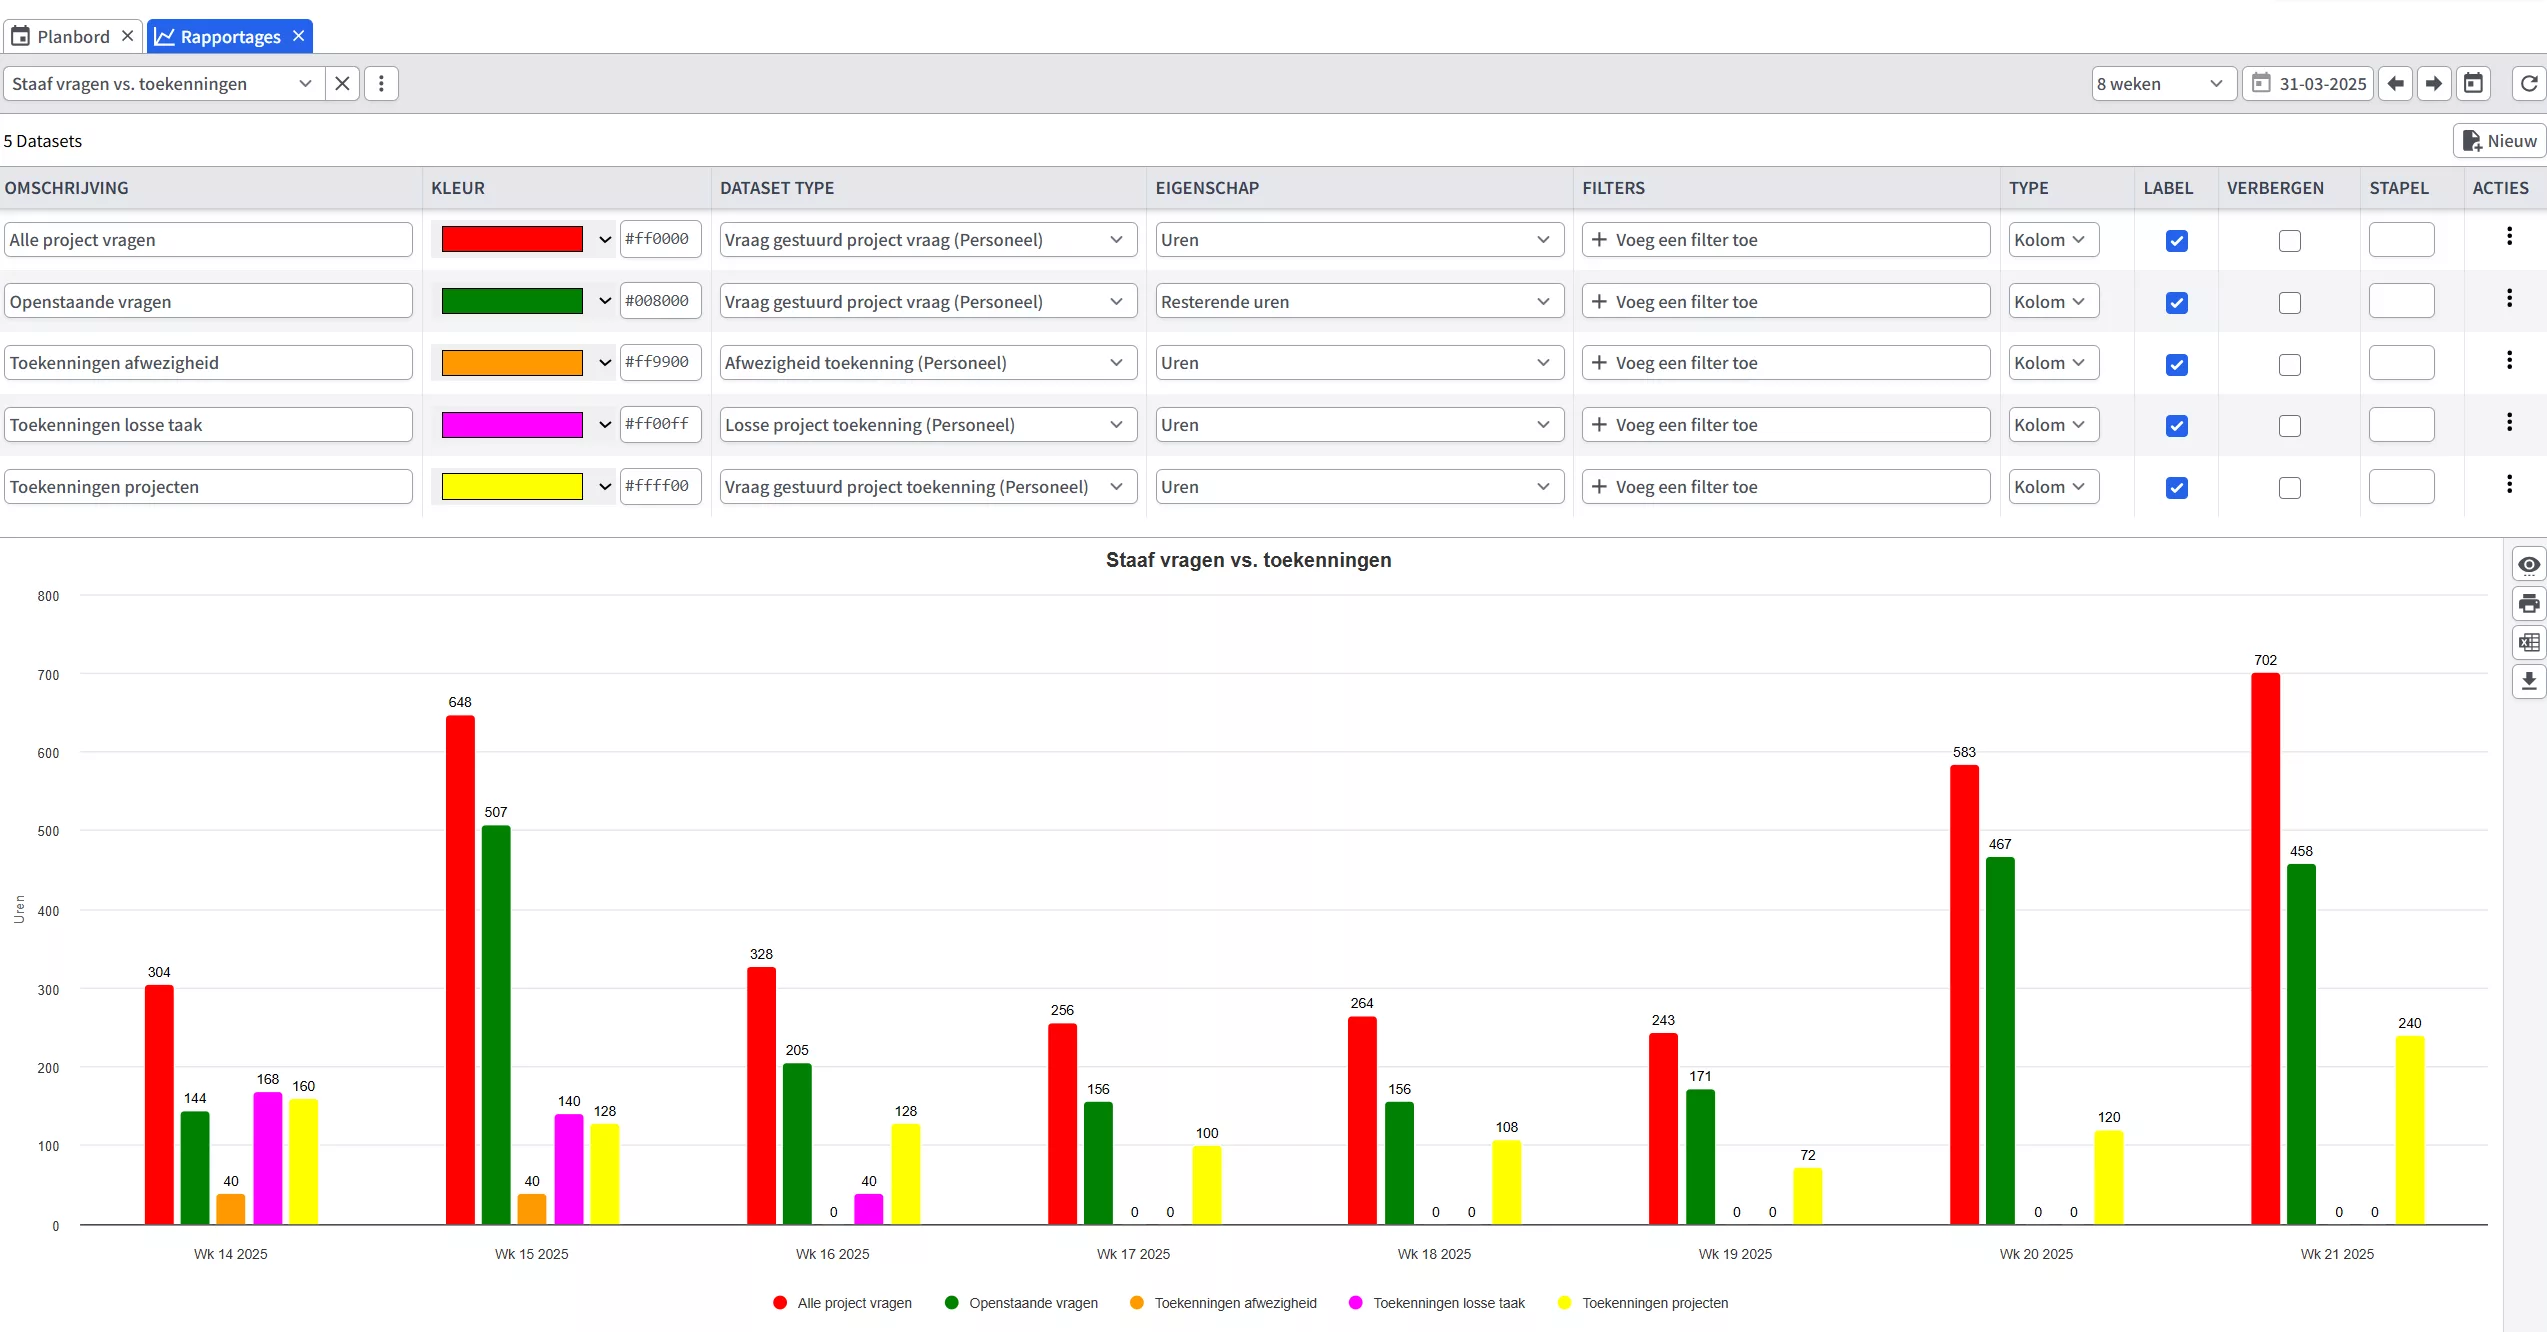Check Verbergen for Toekenningen projecten
This screenshot has height=1332, width=2547.
tap(2290, 488)
